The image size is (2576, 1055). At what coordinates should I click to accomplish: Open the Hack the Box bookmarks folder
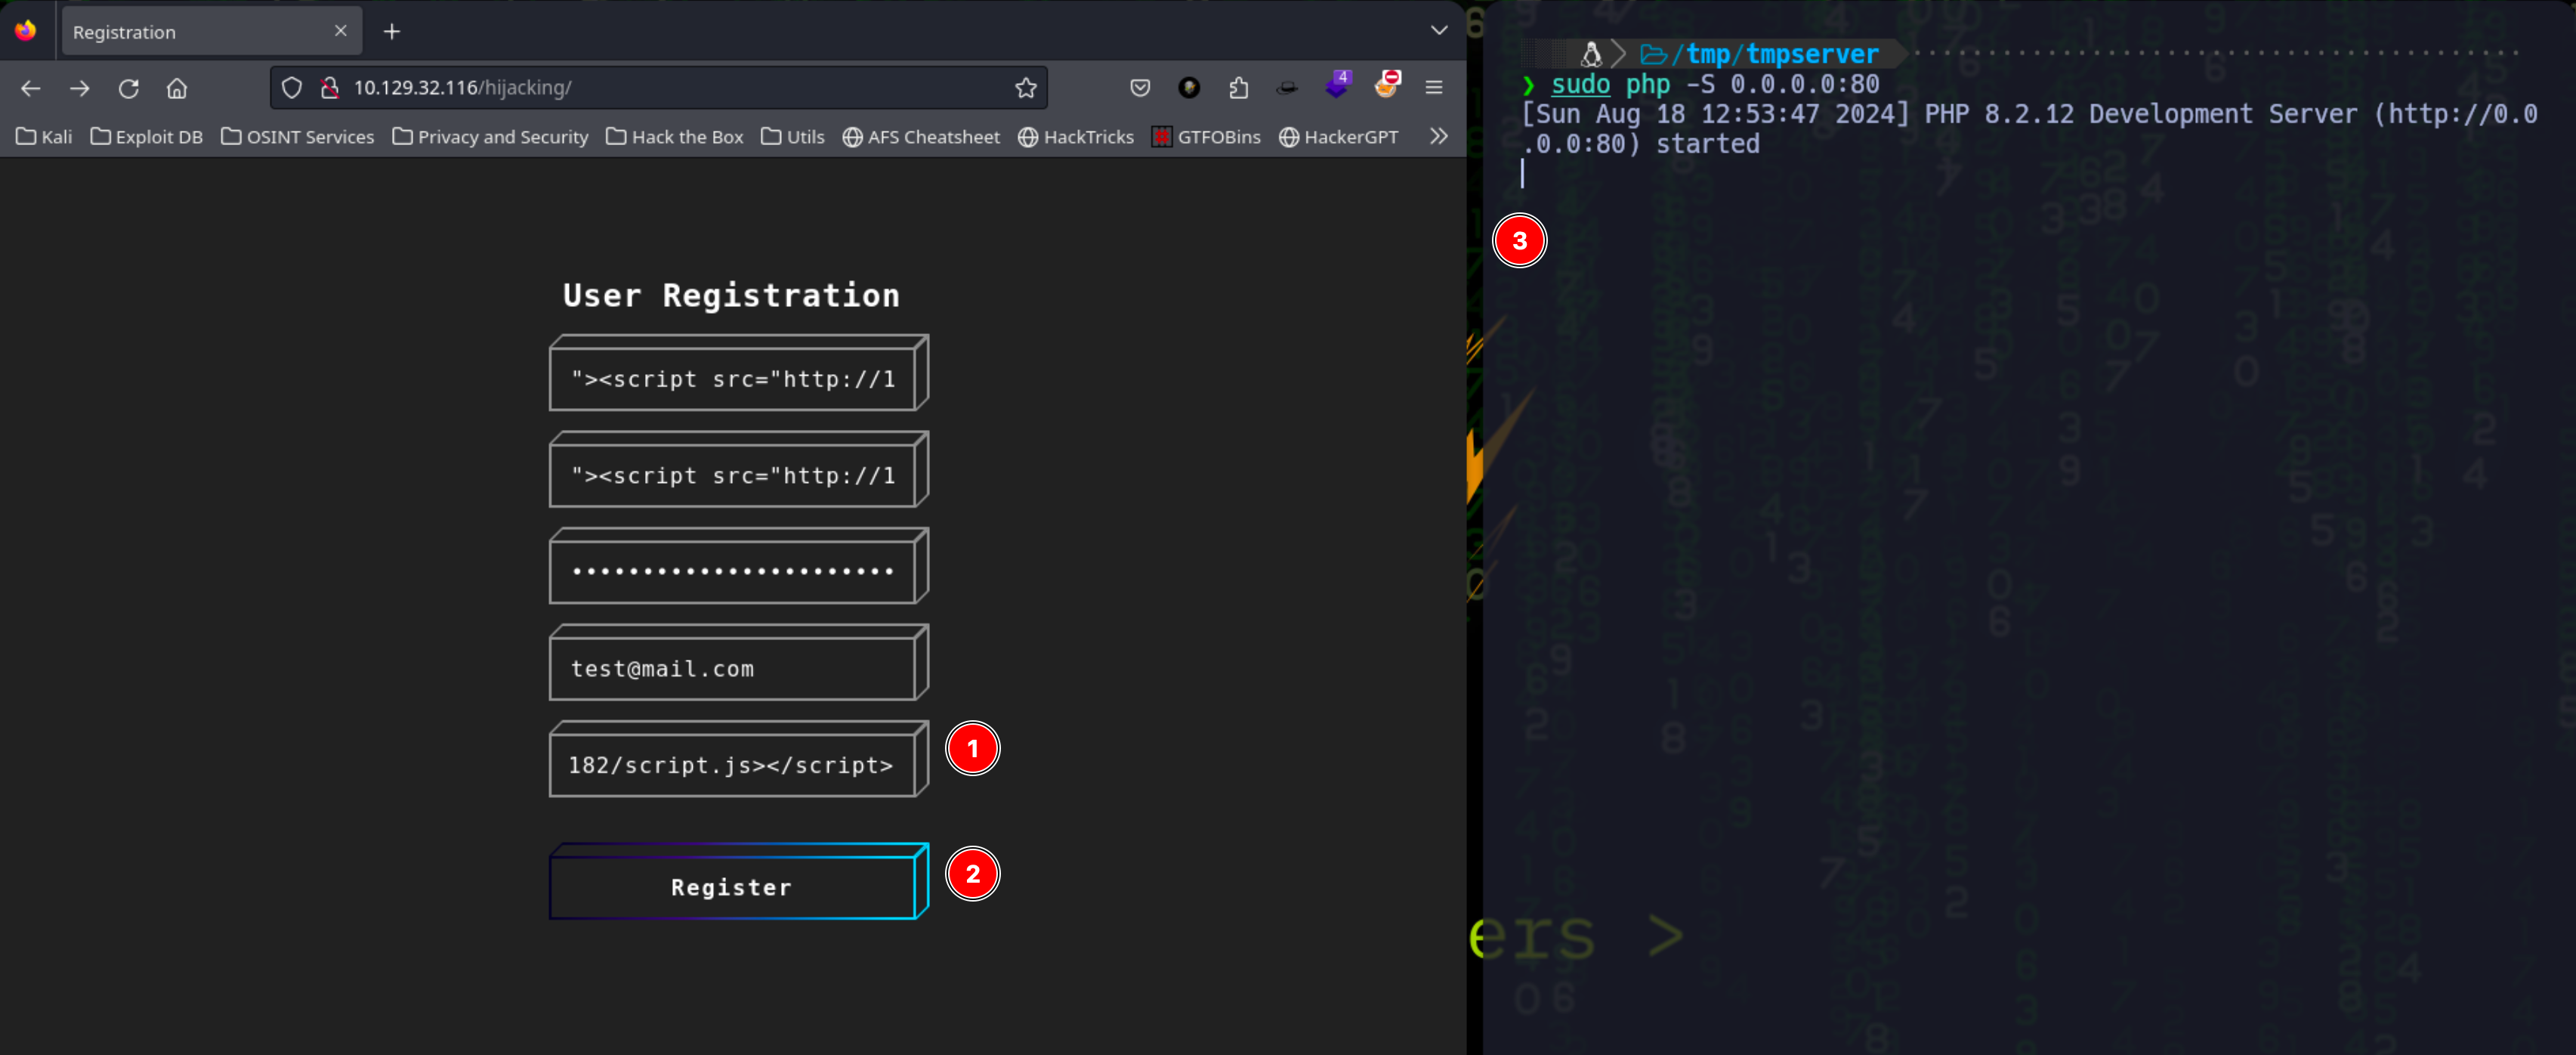(x=675, y=137)
